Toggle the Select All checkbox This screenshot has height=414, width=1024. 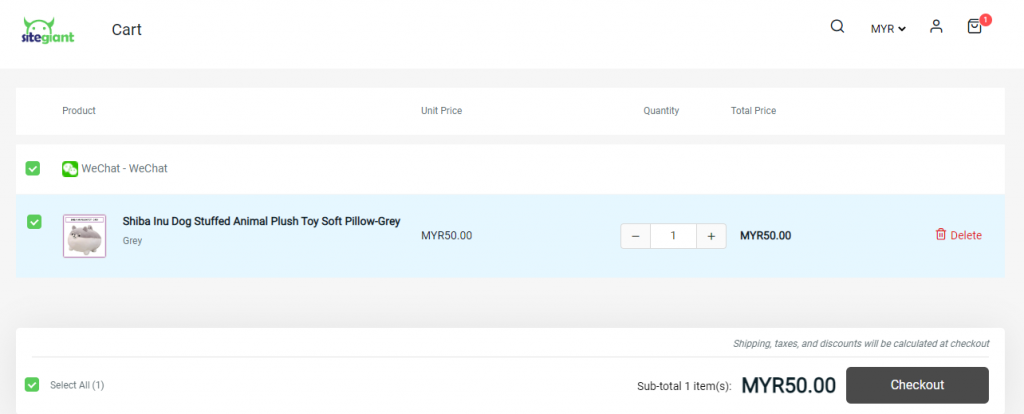[32, 385]
